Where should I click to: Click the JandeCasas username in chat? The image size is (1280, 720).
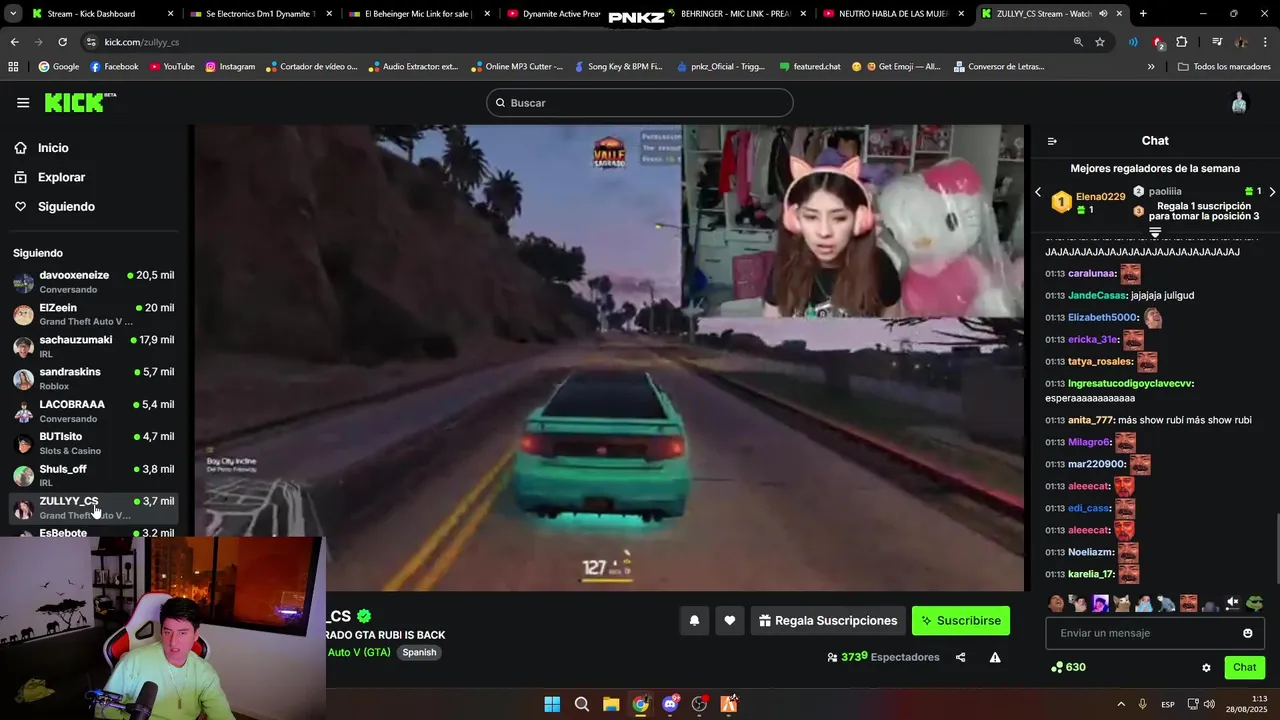(1097, 296)
